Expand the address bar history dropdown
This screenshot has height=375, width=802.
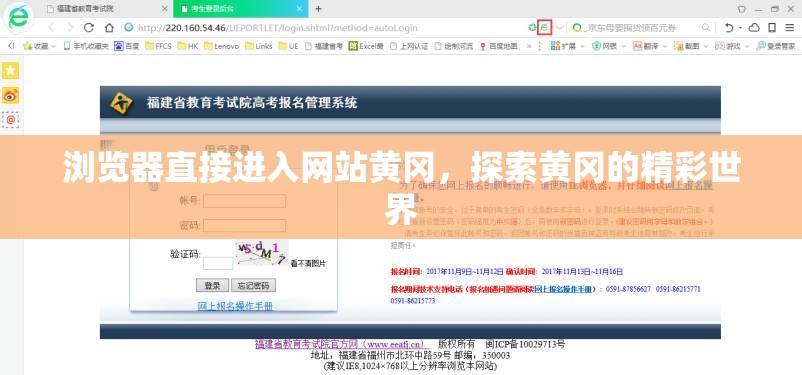pyautogui.click(x=560, y=28)
